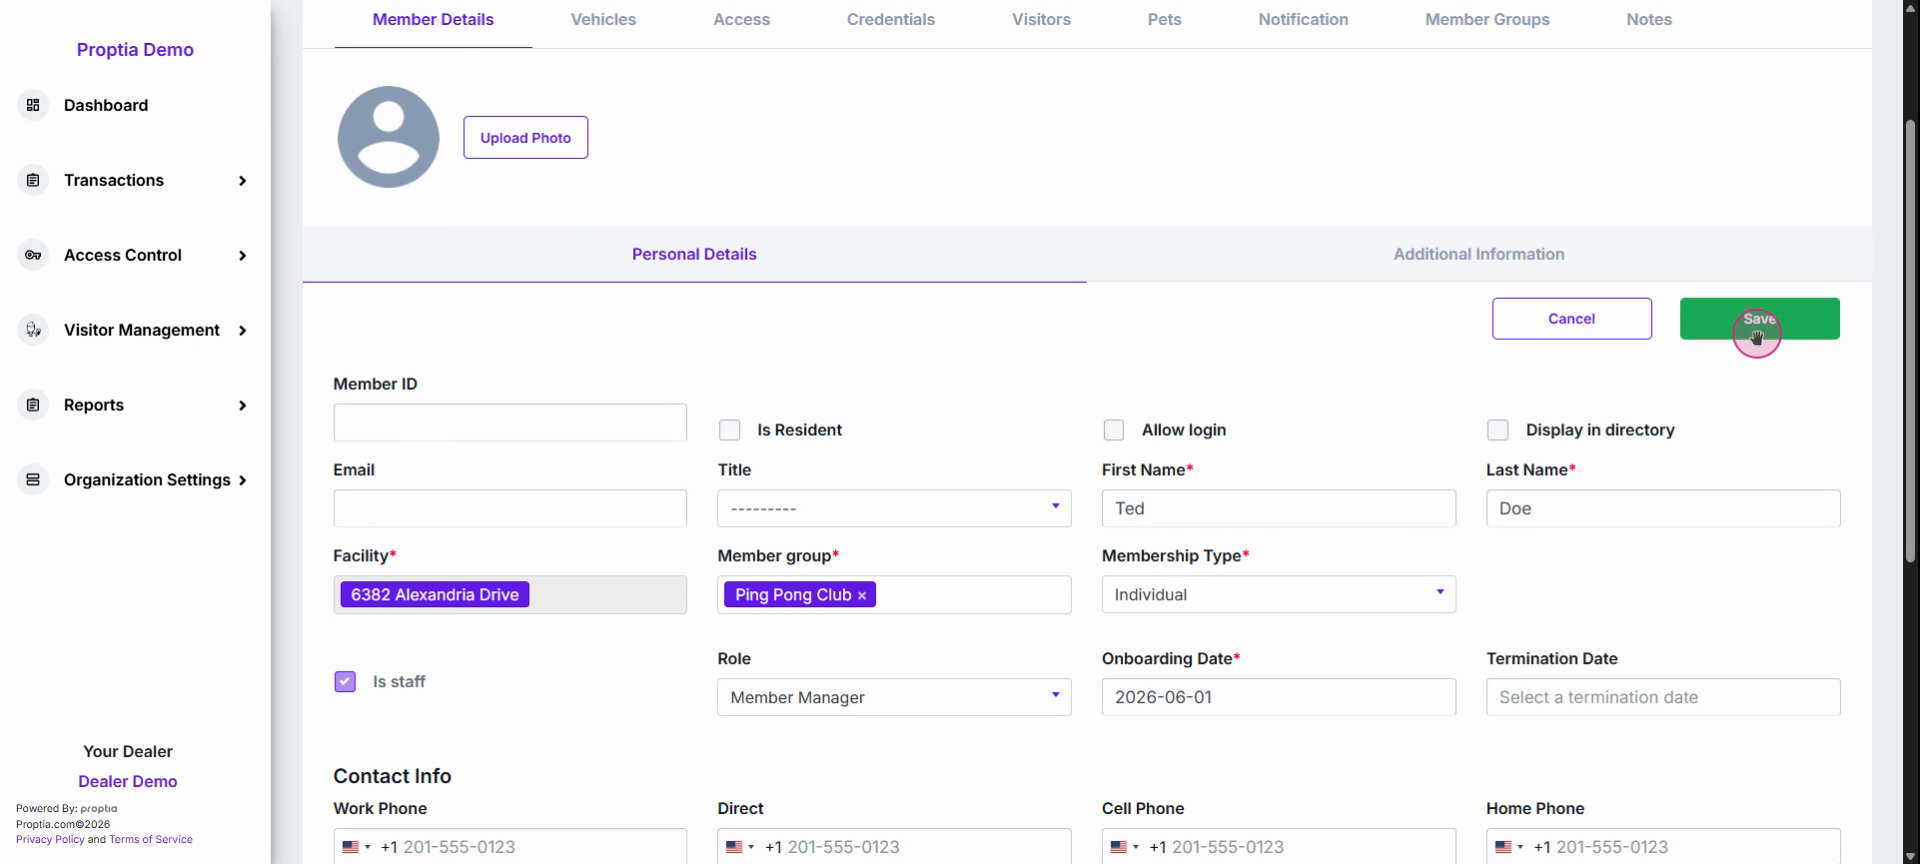This screenshot has width=1920, height=864.
Task: Switch to the Access tab
Action: click(x=741, y=19)
